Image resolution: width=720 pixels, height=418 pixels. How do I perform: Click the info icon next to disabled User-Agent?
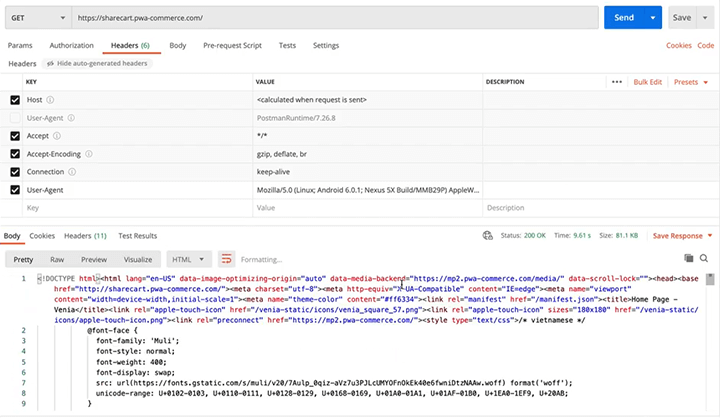tap(71, 118)
